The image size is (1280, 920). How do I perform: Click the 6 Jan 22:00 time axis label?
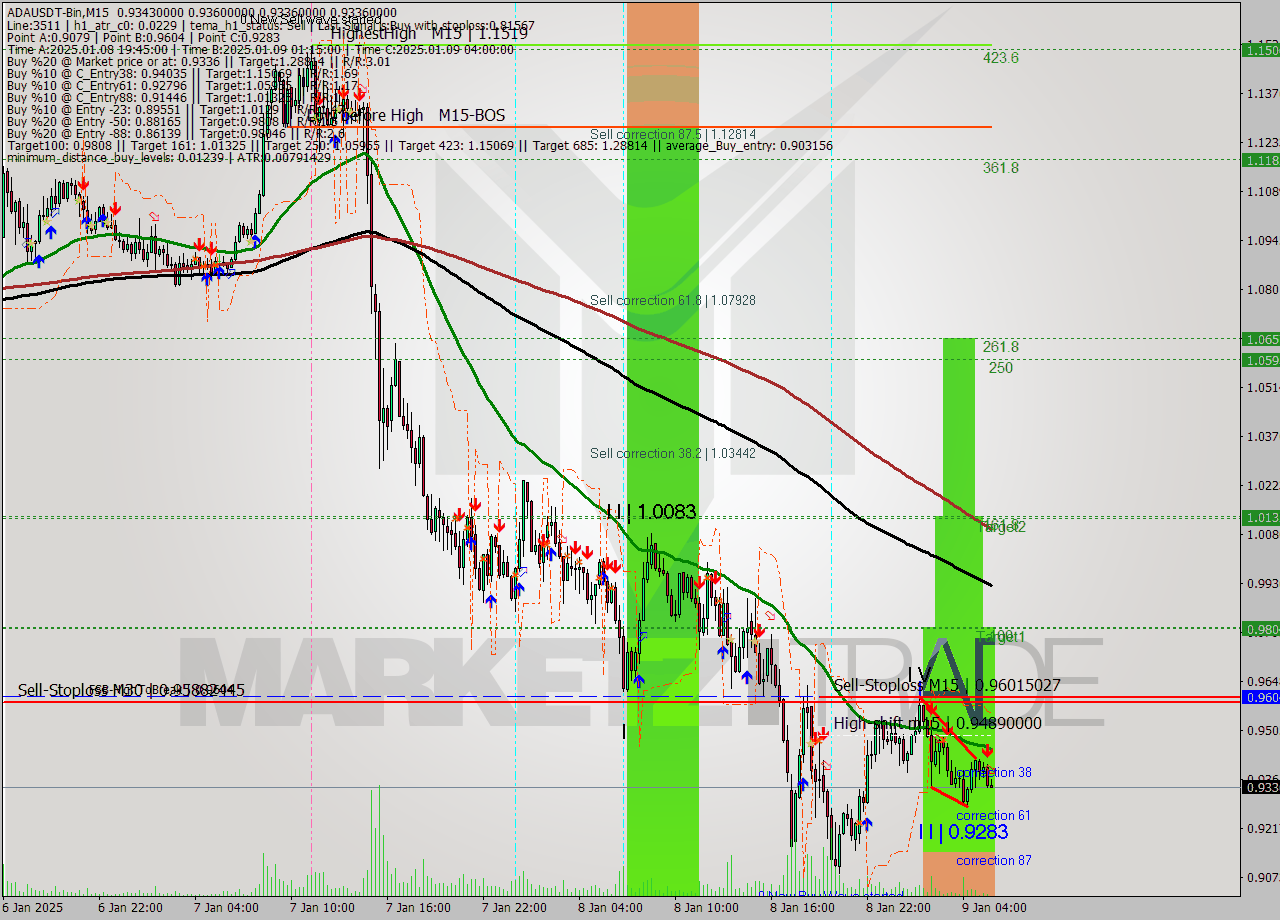coord(131,908)
